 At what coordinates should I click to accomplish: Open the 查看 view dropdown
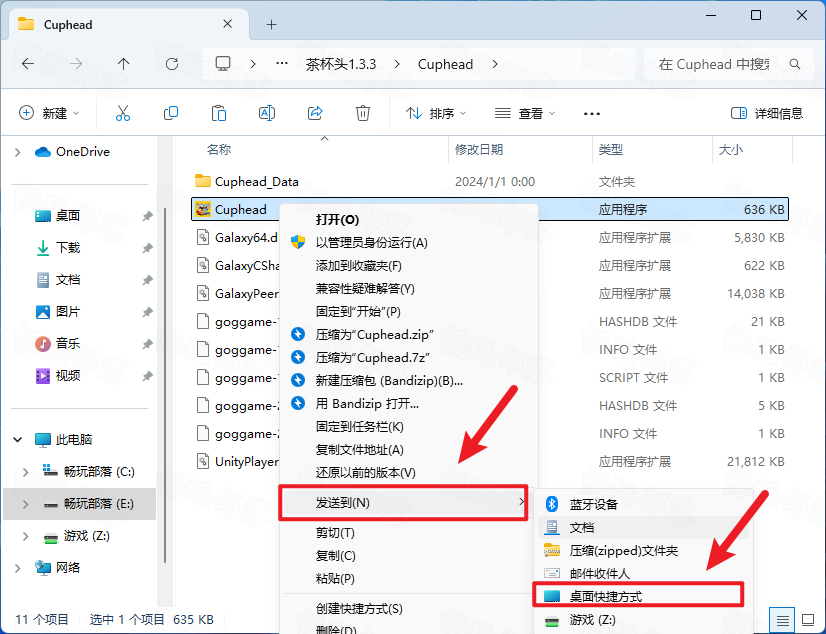click(x=525, y=113)
